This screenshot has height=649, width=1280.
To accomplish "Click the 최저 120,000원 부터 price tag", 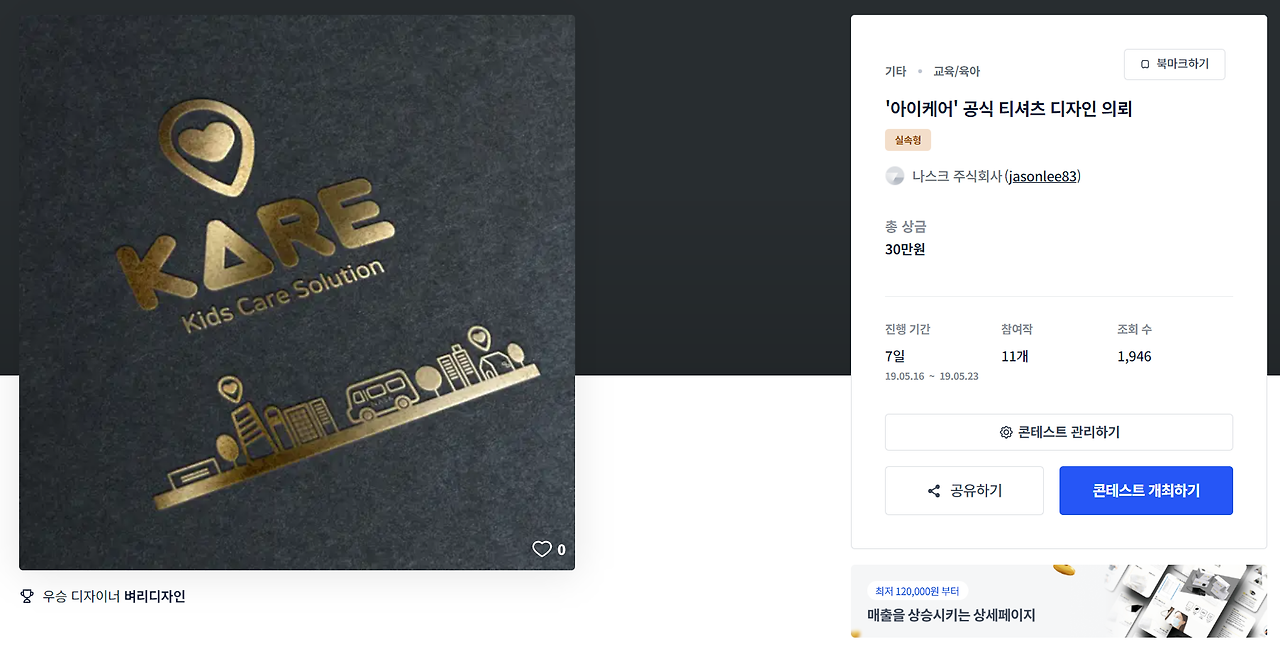I will click(917, 590).
